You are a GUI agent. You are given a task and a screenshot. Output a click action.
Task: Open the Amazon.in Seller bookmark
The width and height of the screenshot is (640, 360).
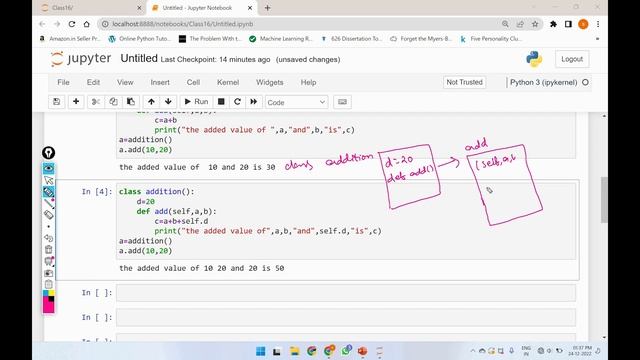70,39
